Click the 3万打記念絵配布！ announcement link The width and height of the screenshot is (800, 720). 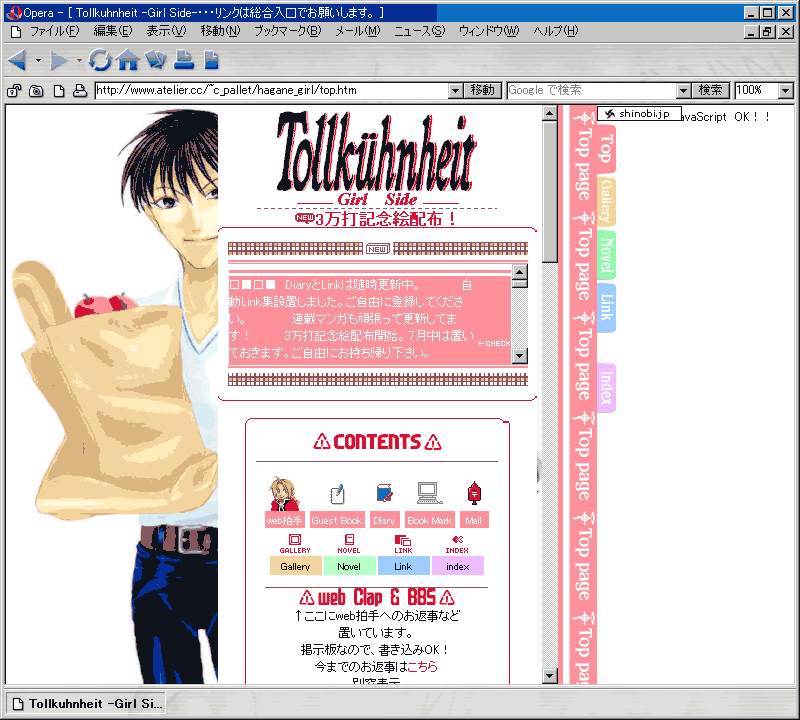(386, 219)
